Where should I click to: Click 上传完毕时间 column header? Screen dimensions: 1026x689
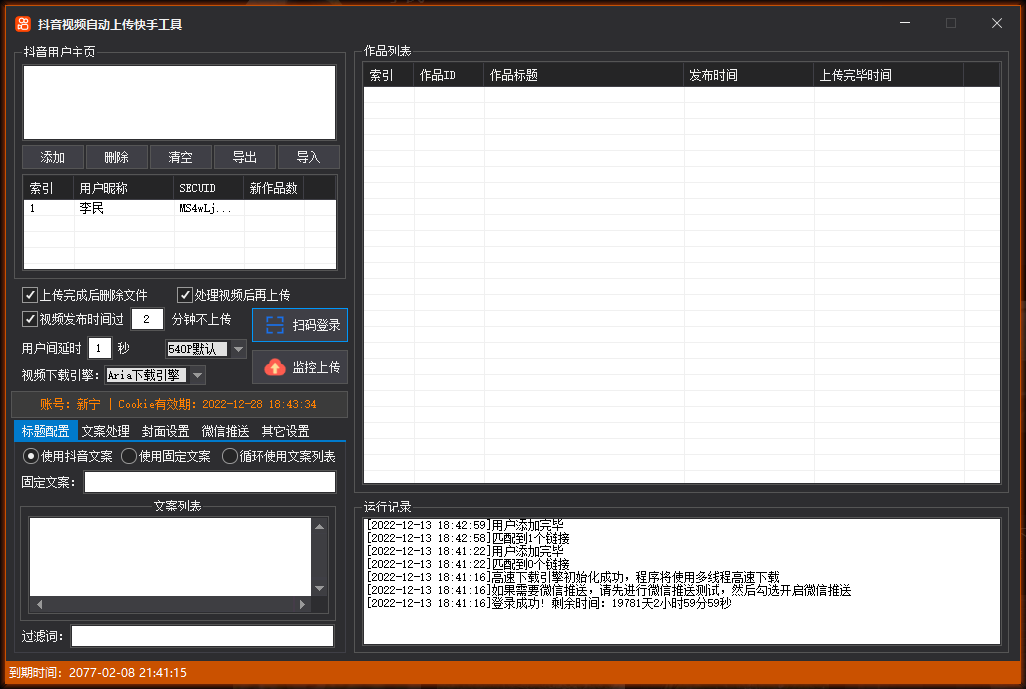[x=888, y=75]
